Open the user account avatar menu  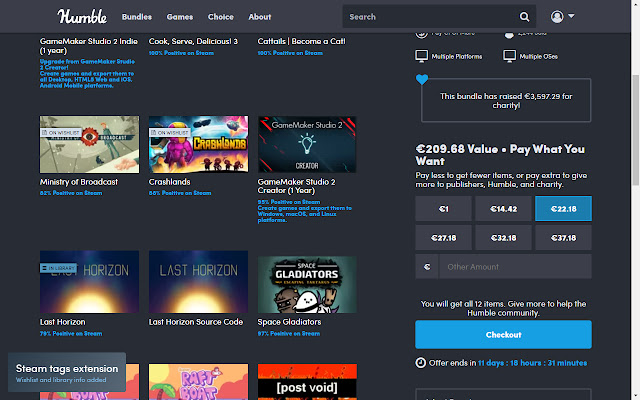562,16
